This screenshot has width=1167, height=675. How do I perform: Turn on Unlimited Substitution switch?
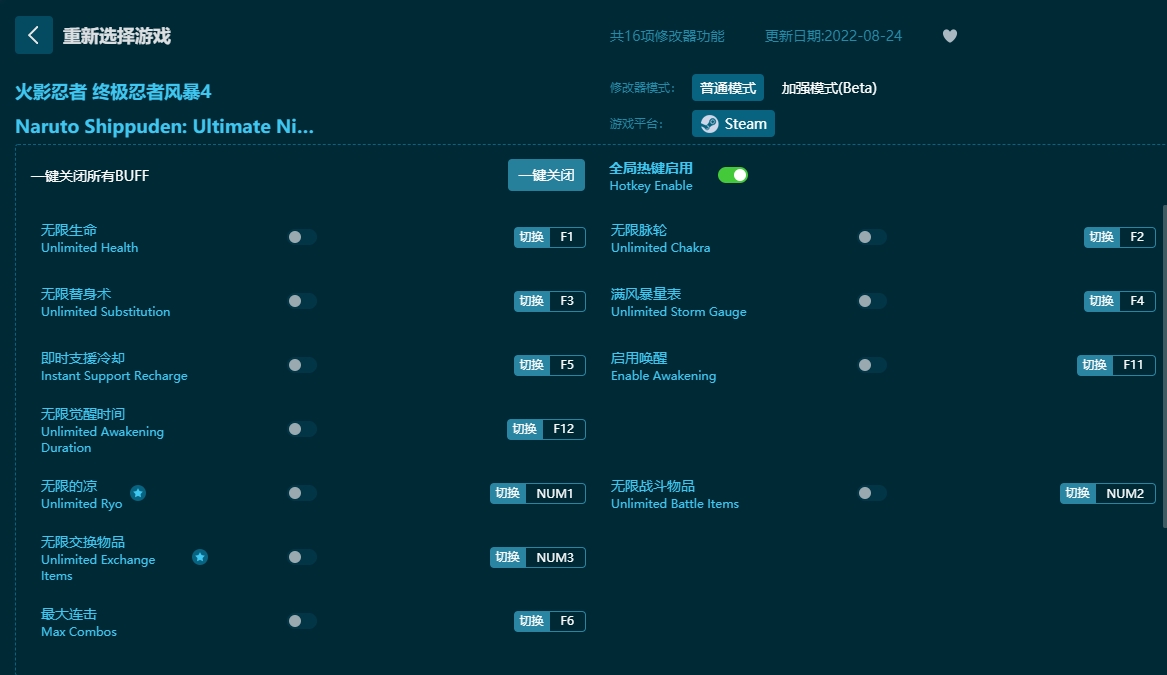(301, 301)
